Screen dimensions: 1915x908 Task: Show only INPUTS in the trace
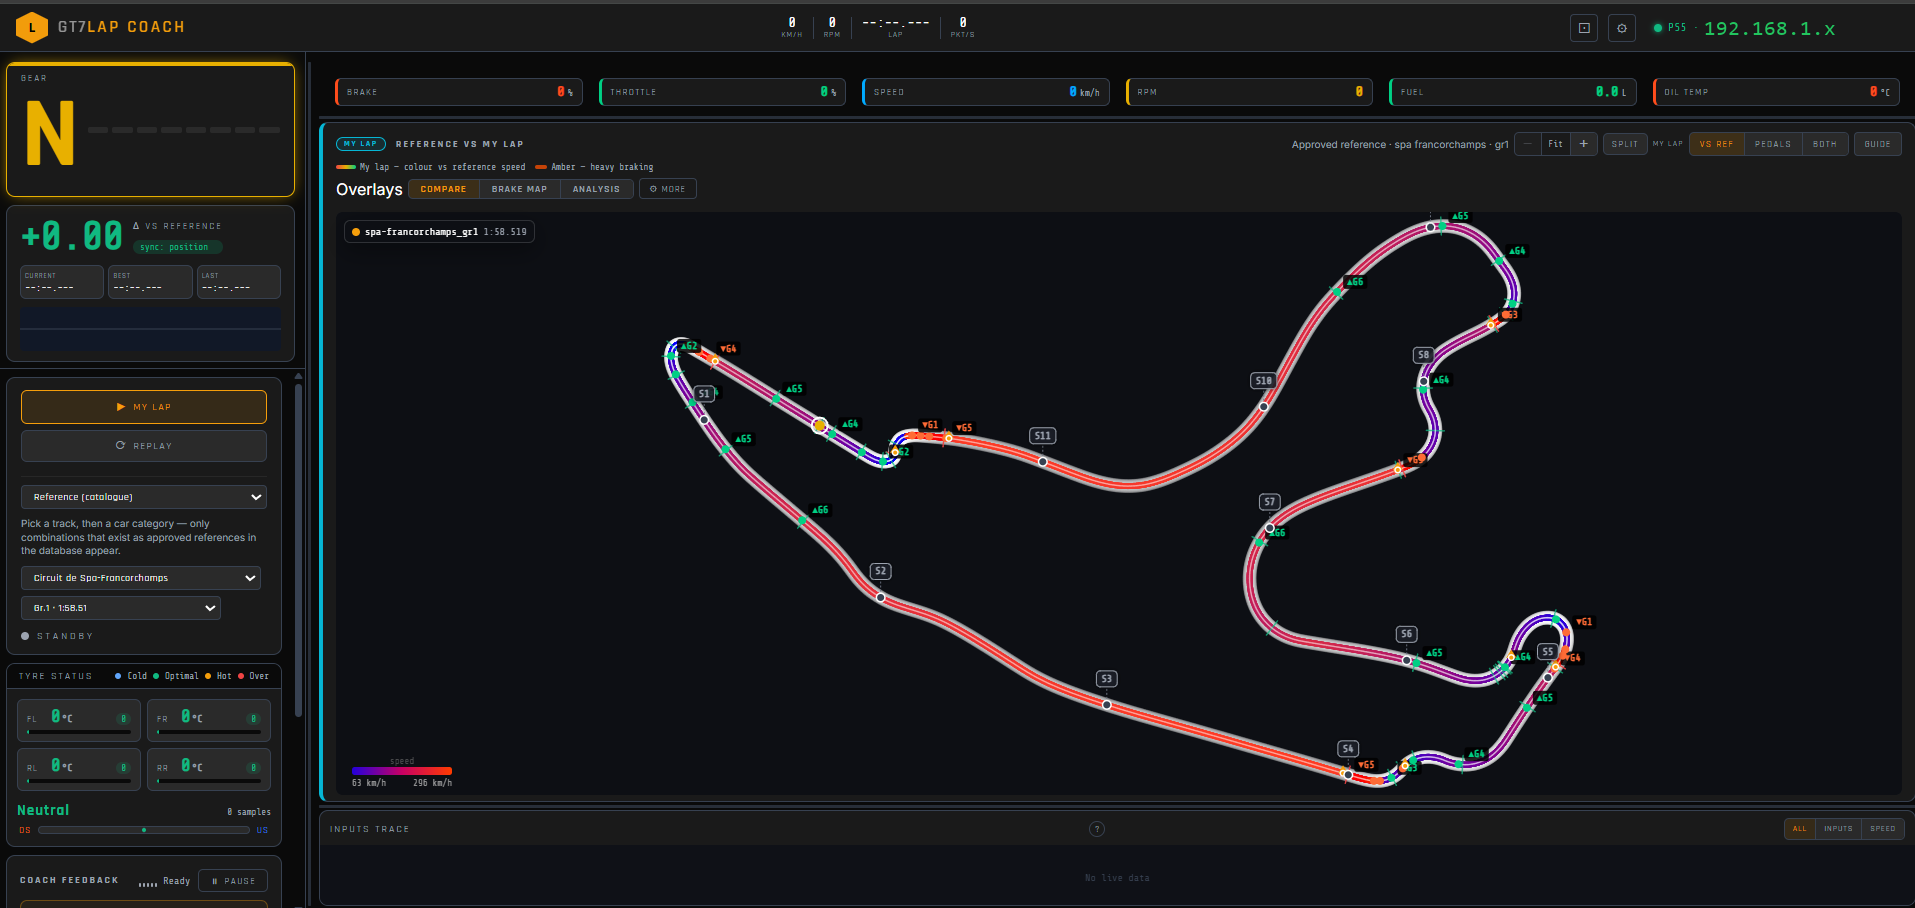[x=1838, y=829]
